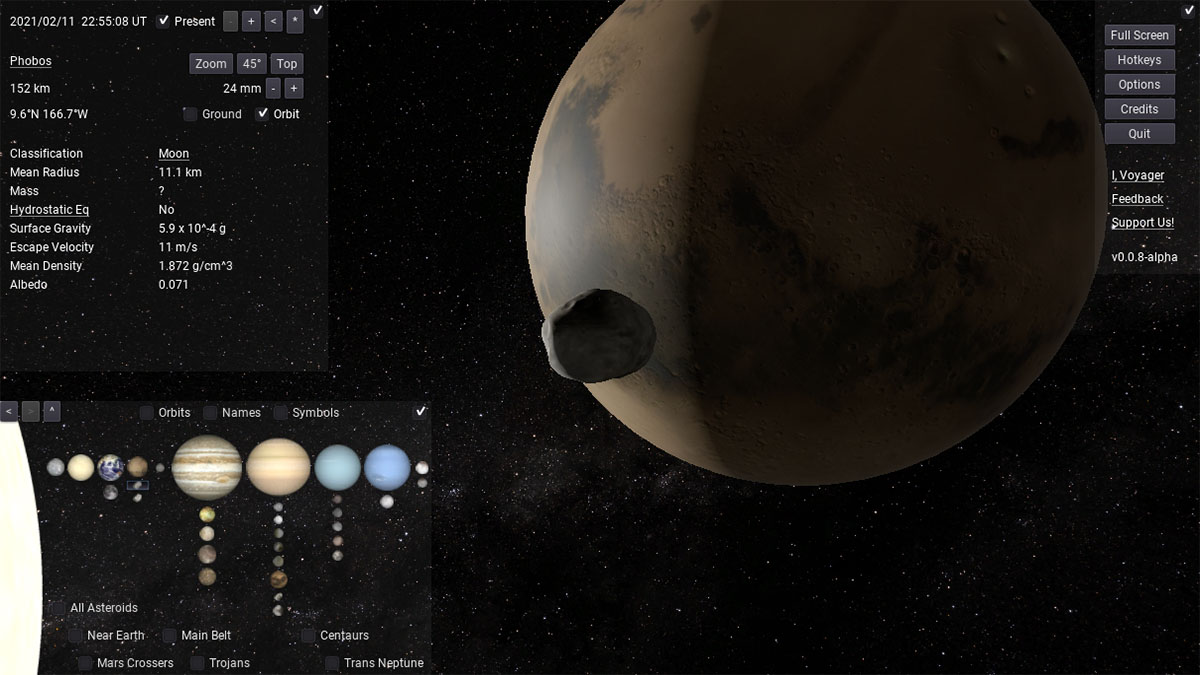Open the Credits screen
This screenshot has width=1200, height=675.
tap(1139, 109)
